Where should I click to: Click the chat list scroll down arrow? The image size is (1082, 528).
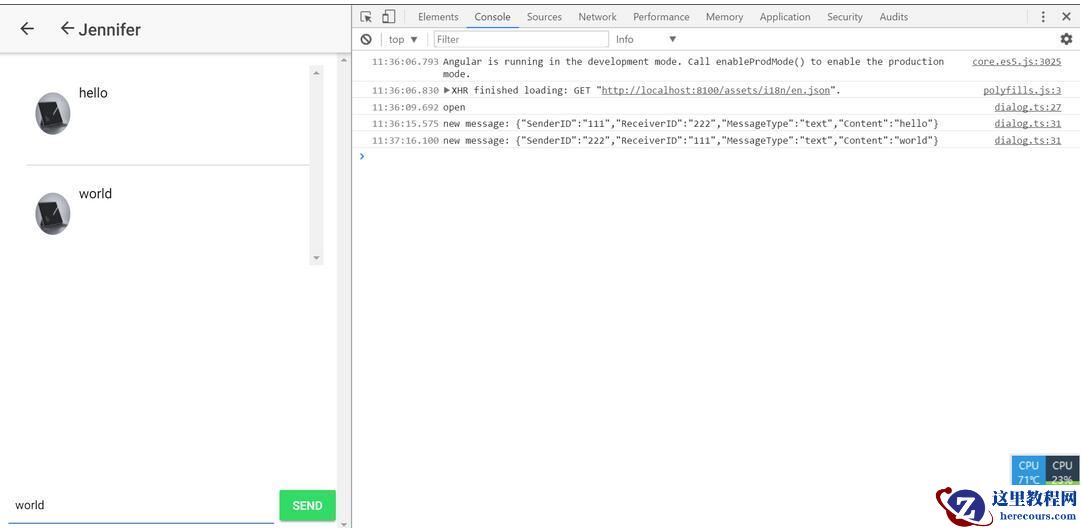317,258
